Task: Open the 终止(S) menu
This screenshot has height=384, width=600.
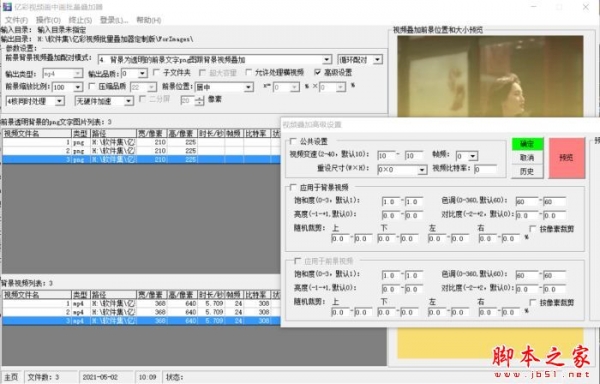Action: tap(80, 20)
